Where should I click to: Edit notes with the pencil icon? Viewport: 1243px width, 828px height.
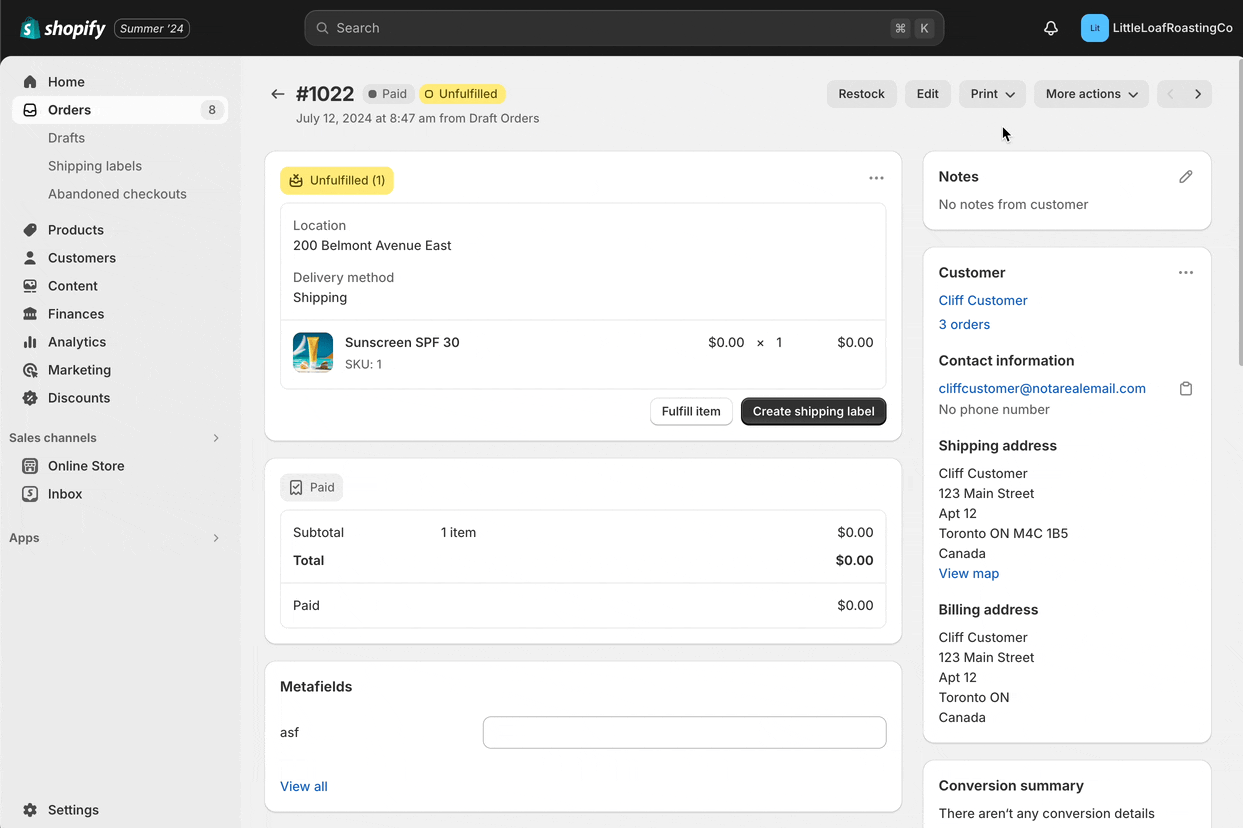click(1186, 177)
